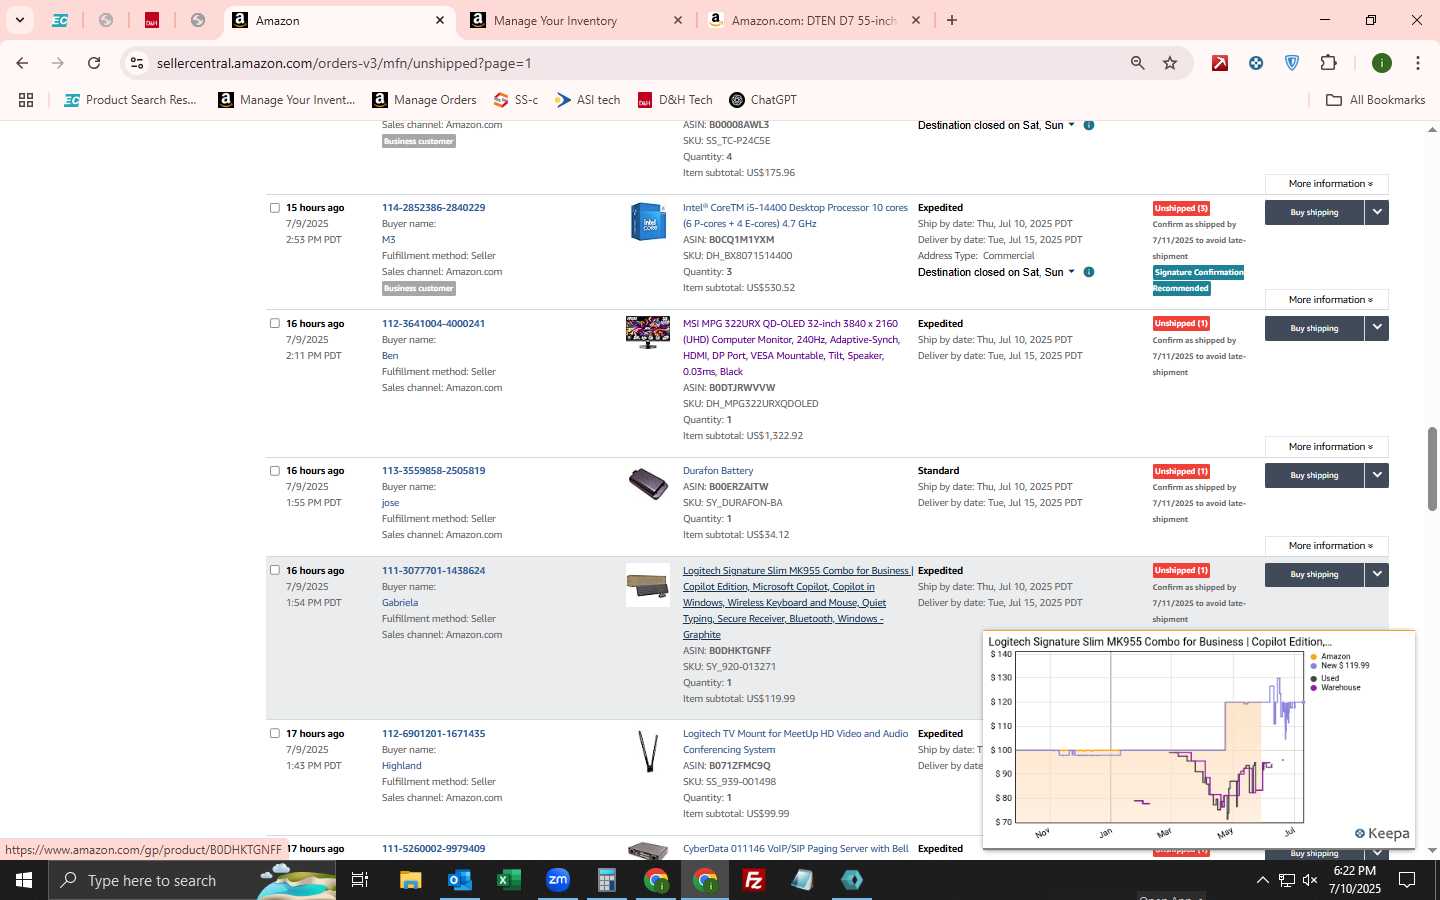Viewport: 1440px width, 900px height.
Task: Open Buy shipping dropdown for Durafon order
Action: click(x=1377, y=475)
